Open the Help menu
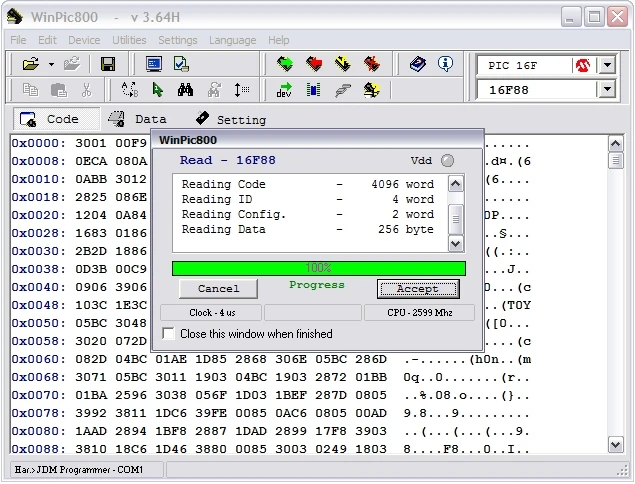635x484 pixels. 279,40
